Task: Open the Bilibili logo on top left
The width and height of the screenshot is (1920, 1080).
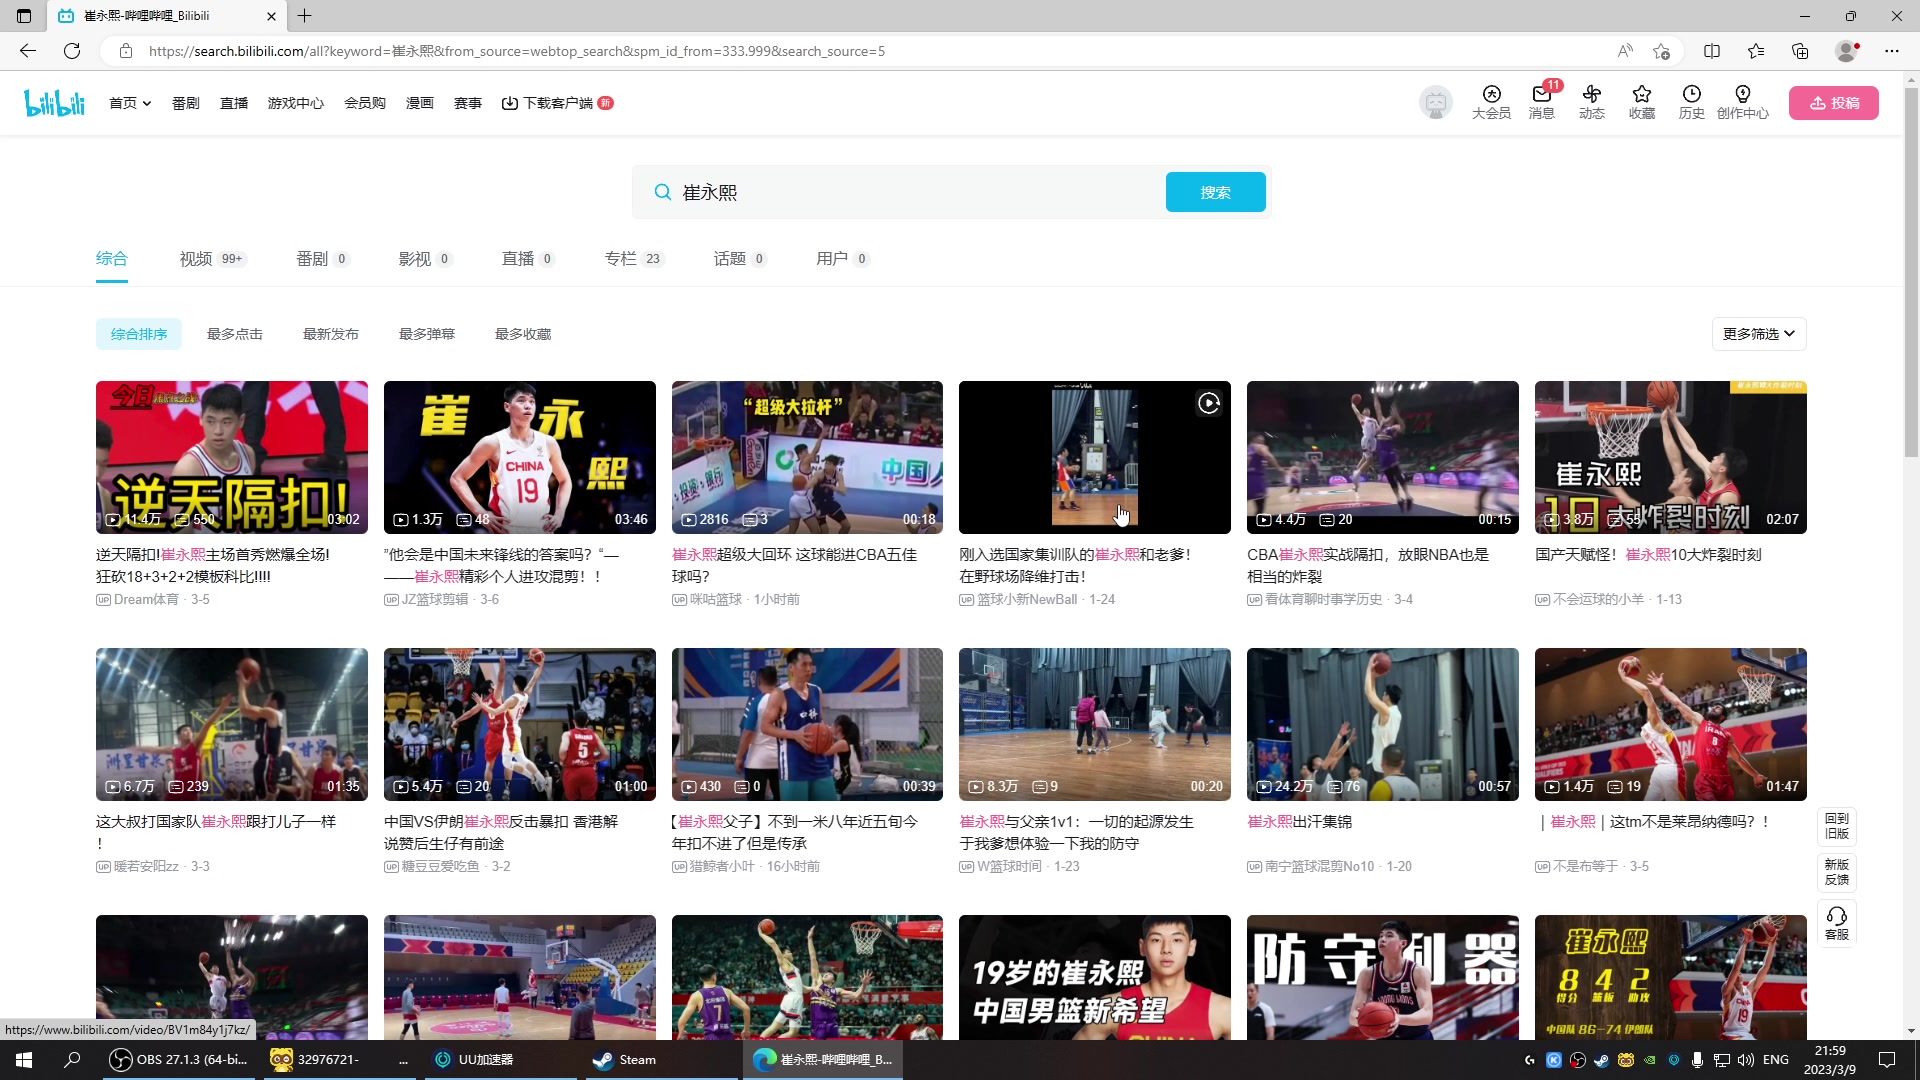Action: [x=54, y=102]
